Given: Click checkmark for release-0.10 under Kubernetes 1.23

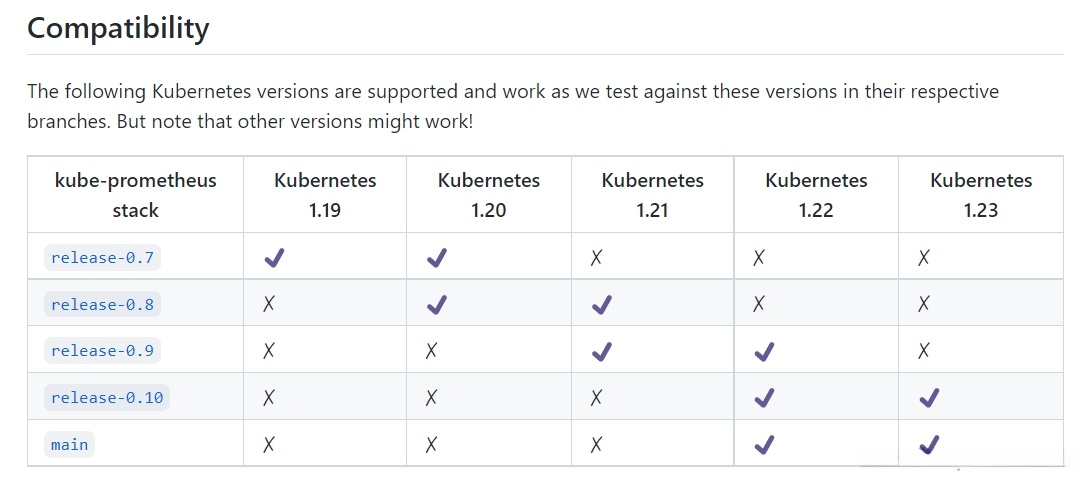Looking at the screenshot, I should point(929,398).
